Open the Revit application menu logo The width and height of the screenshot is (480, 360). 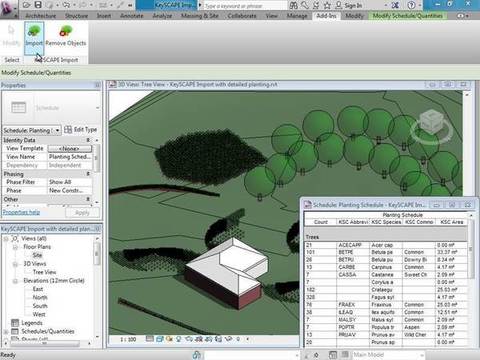pos(7,7)
